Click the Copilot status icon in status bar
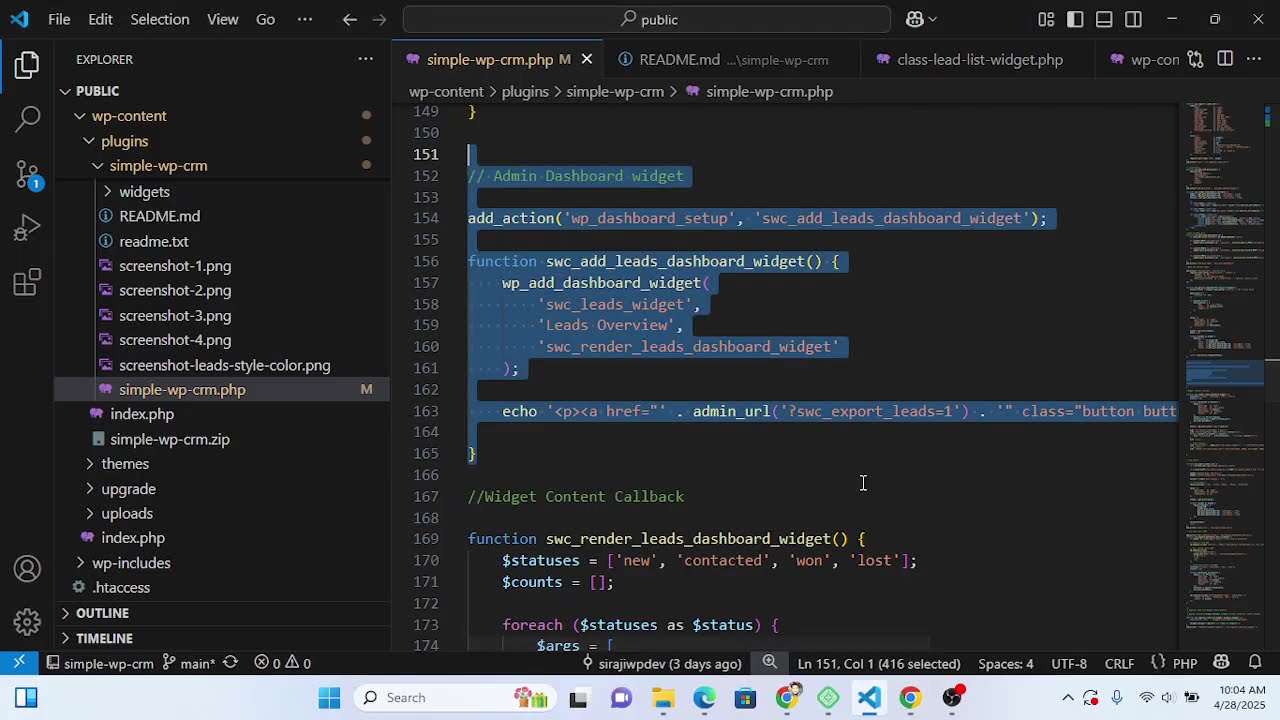This screenshot has height=720, width=1280. click(1221, 663)
